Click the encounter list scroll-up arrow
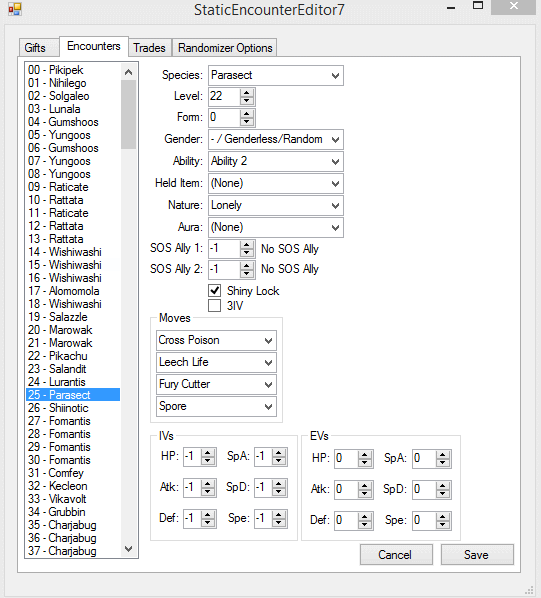Screen dimensions: 541x598 (128, 72)
